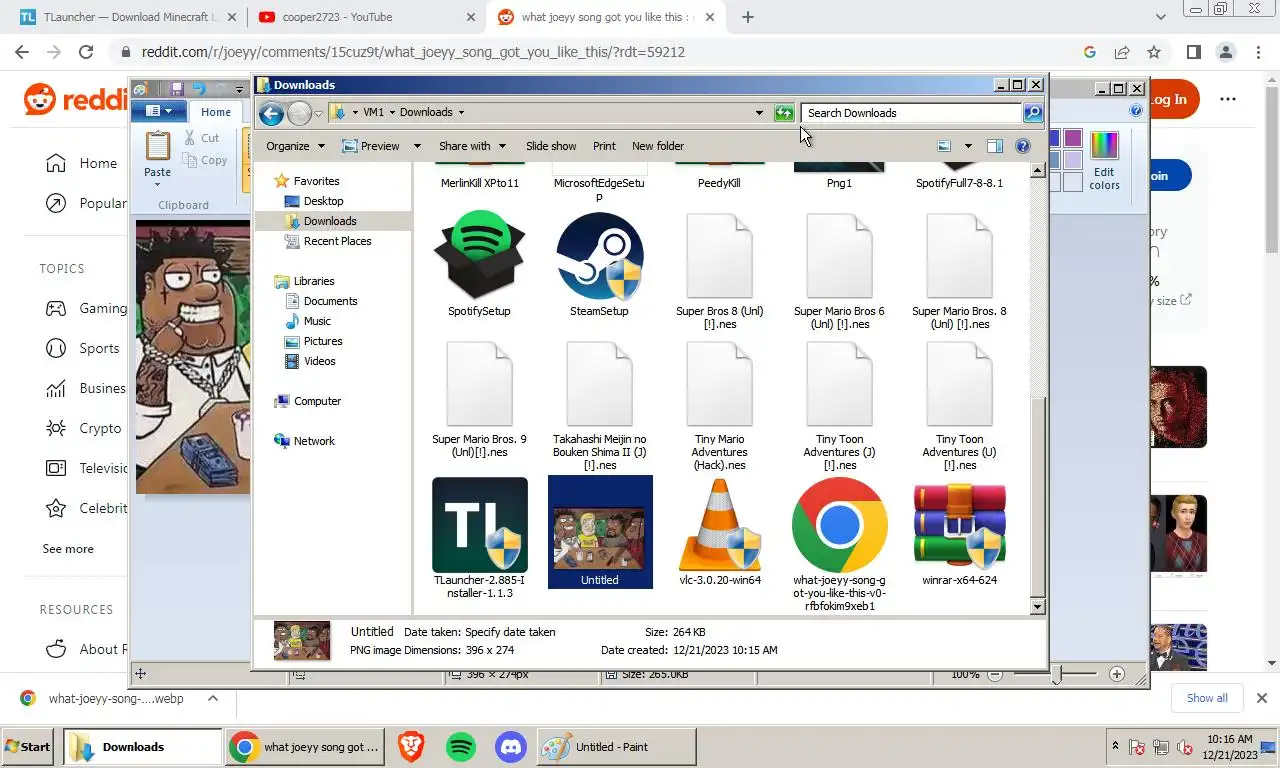
Task: Open a new browser tab with plus
Action: (x=747, y=17)
